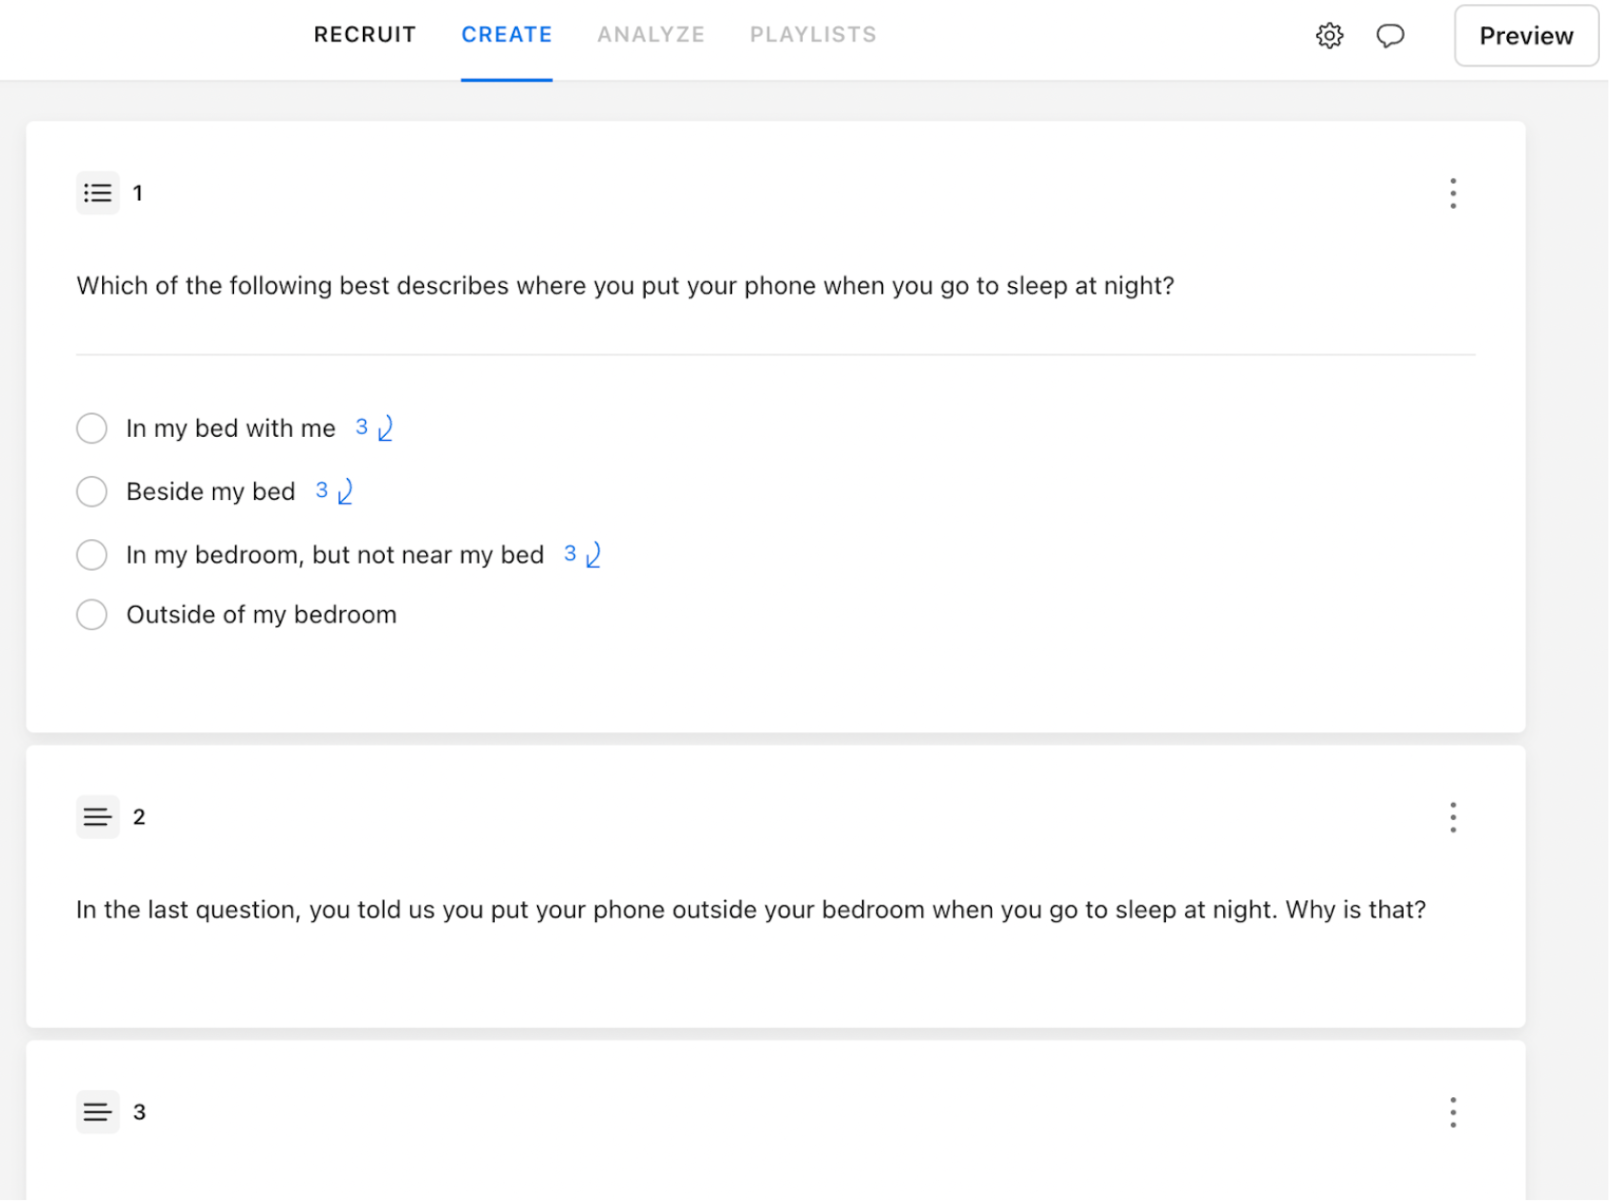Click the text-response type icon on question 2

click(98, 818)
